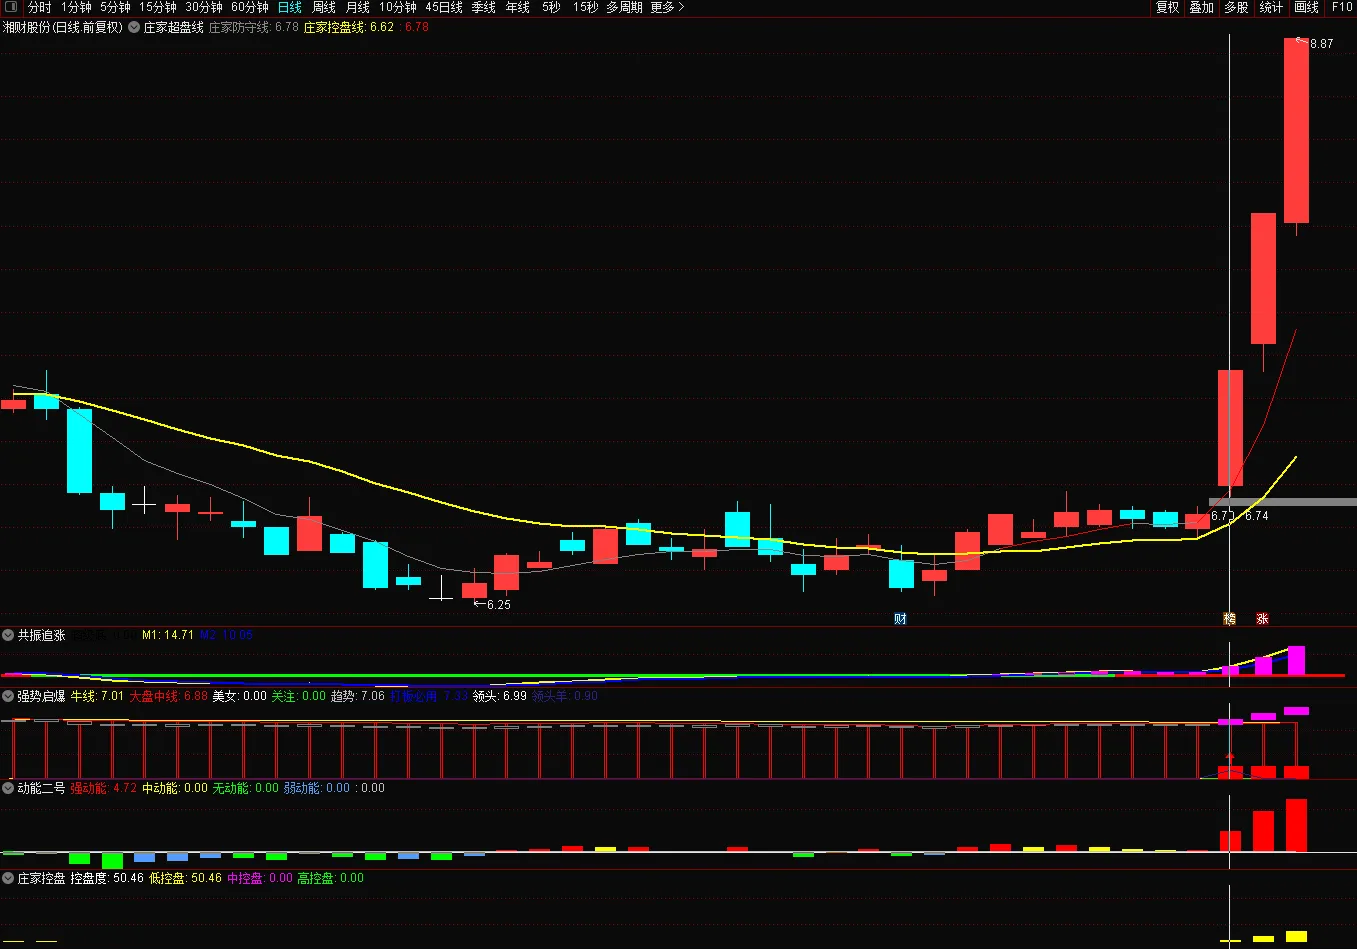The image size is (1357, 949).
Task: Click the 中动能: 0.00 value
Action: (175, 788)
